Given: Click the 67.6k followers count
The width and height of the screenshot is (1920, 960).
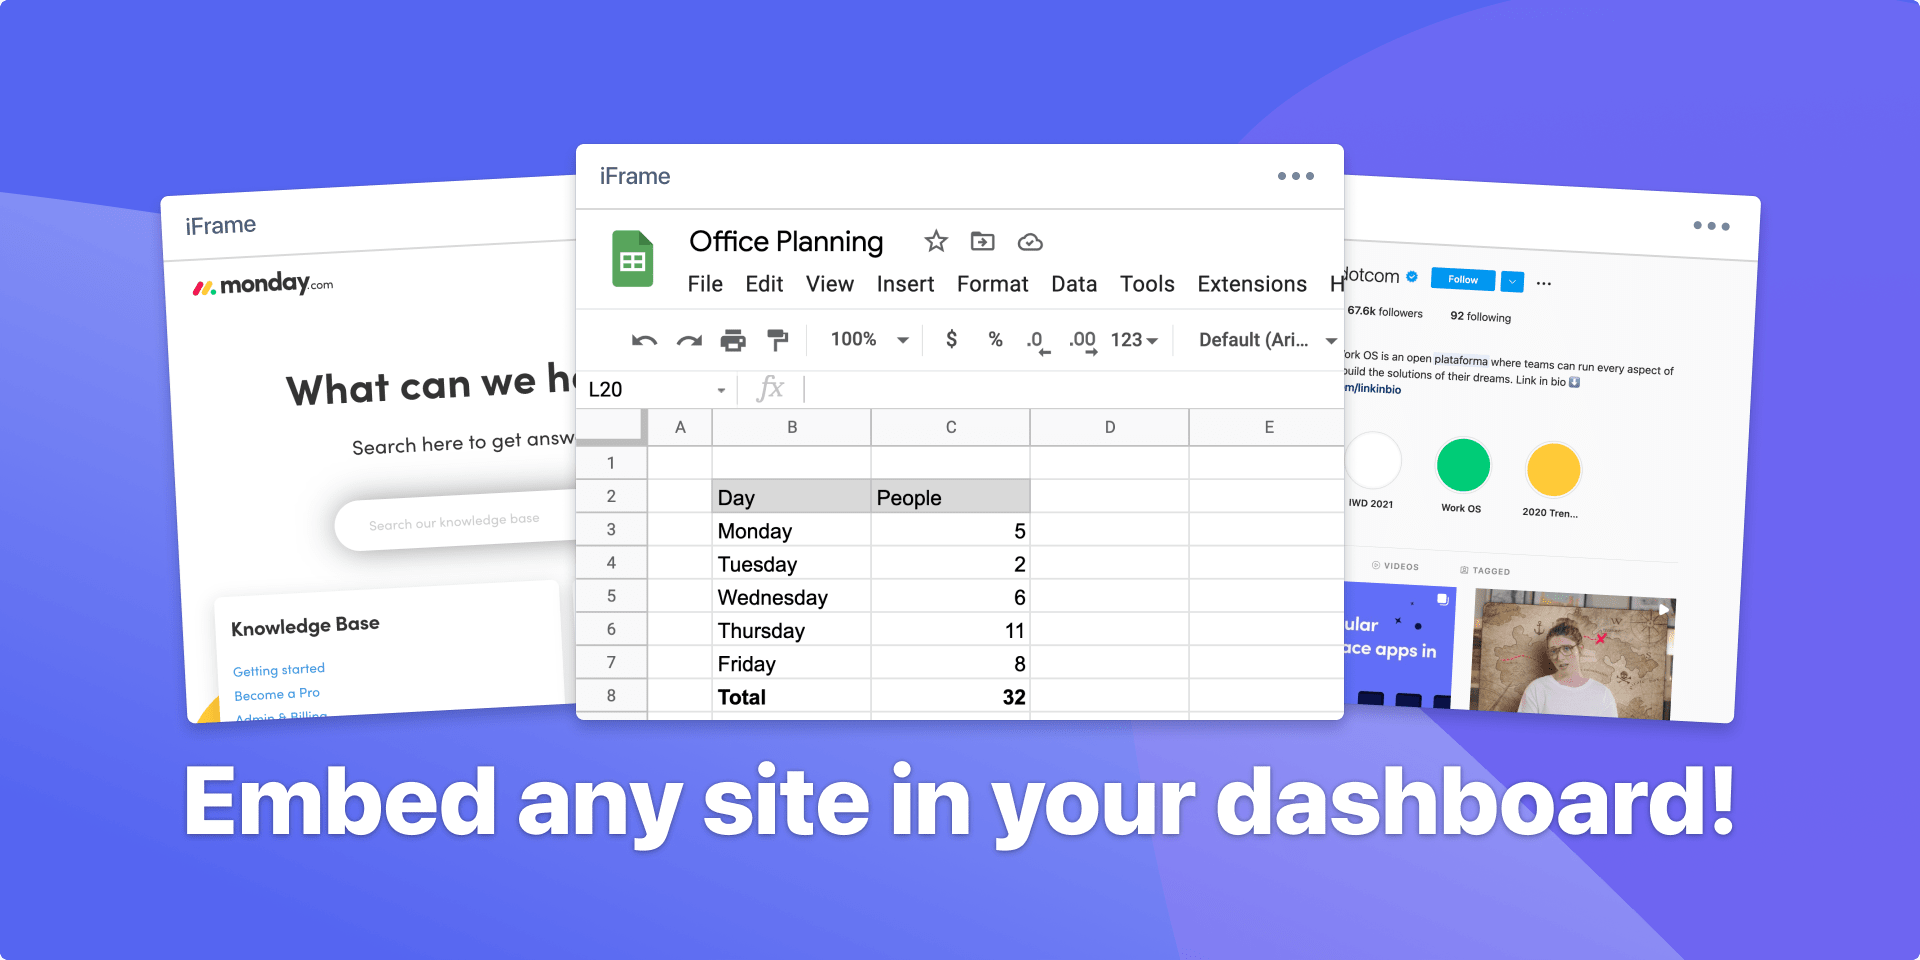Looking at the screenshot, I should tap(1385, 312).
